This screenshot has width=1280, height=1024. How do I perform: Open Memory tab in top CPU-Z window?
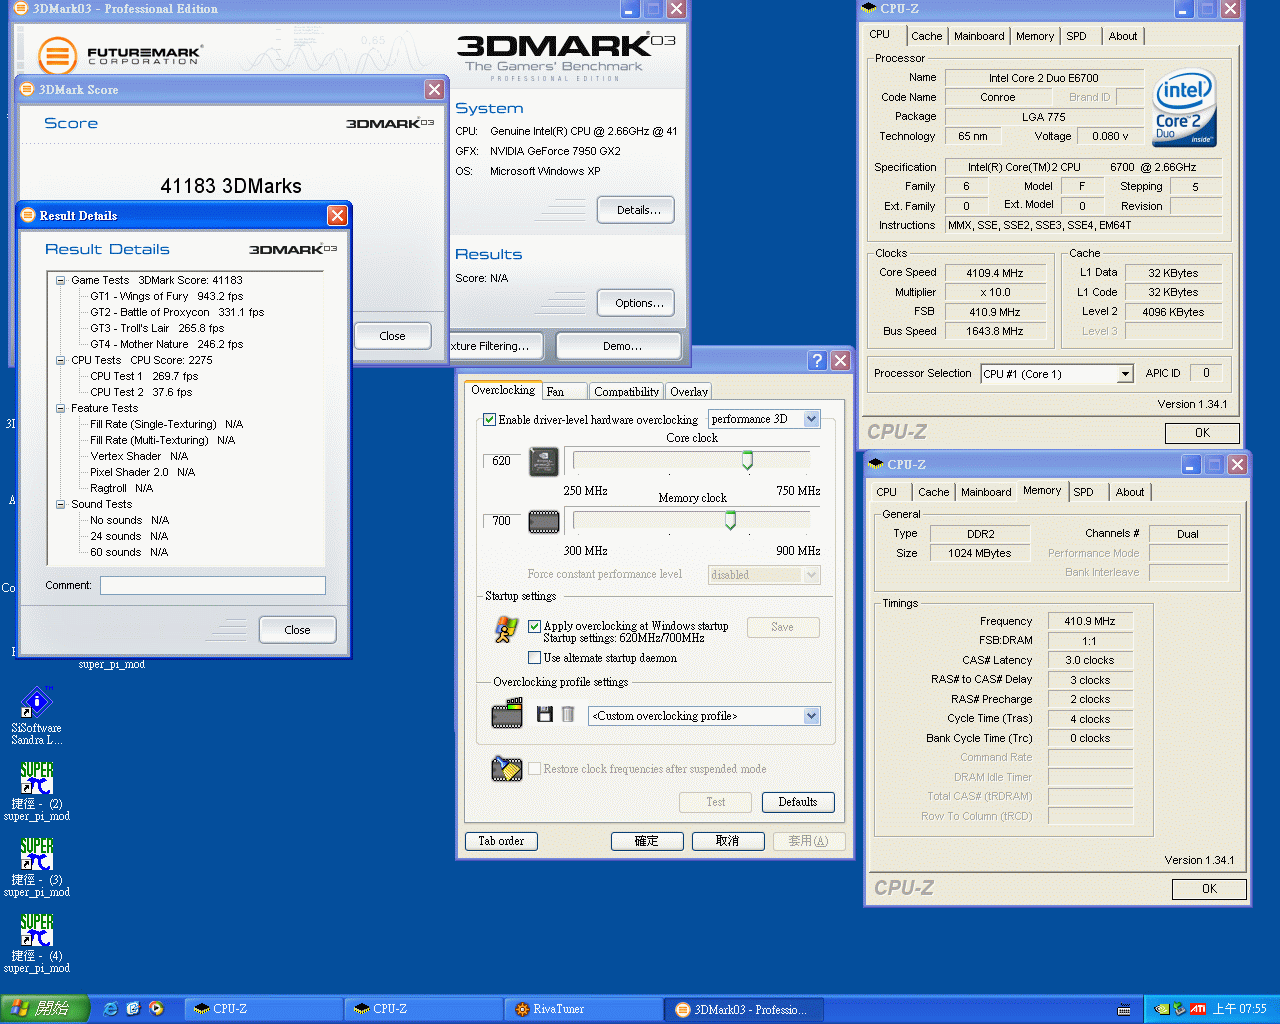(x=1034, y=36)
